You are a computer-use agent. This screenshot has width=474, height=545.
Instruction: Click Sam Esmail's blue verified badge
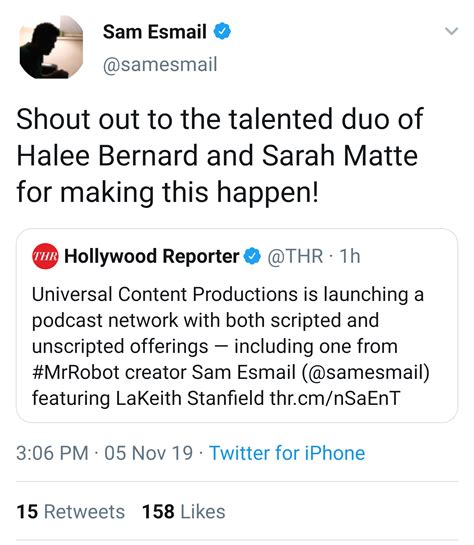[222, 32]
